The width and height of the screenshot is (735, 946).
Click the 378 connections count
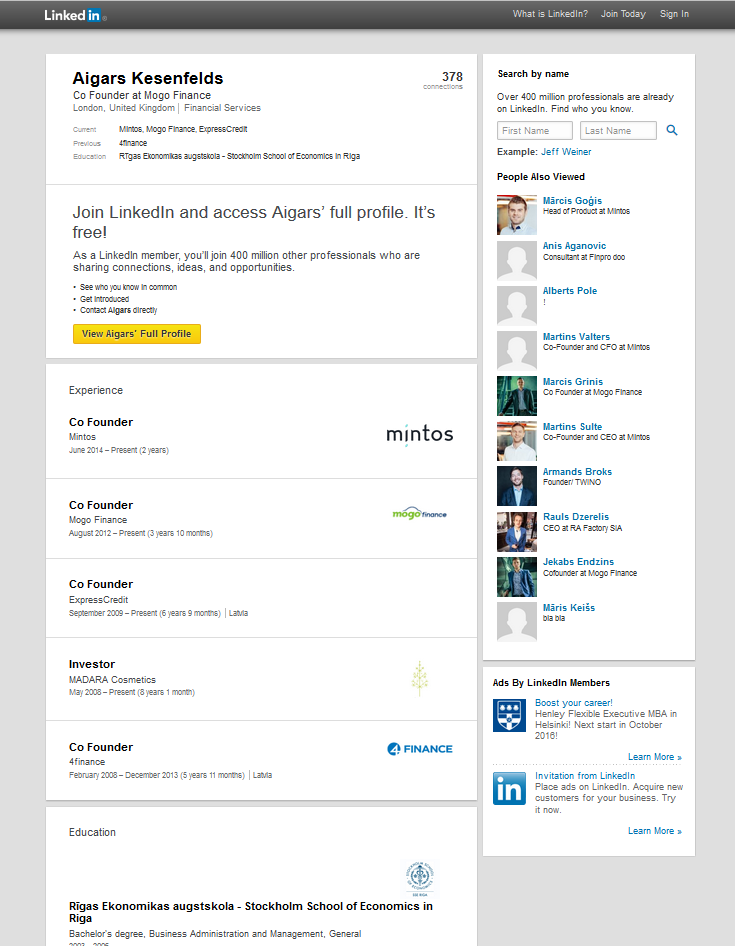tap(452, 77)
